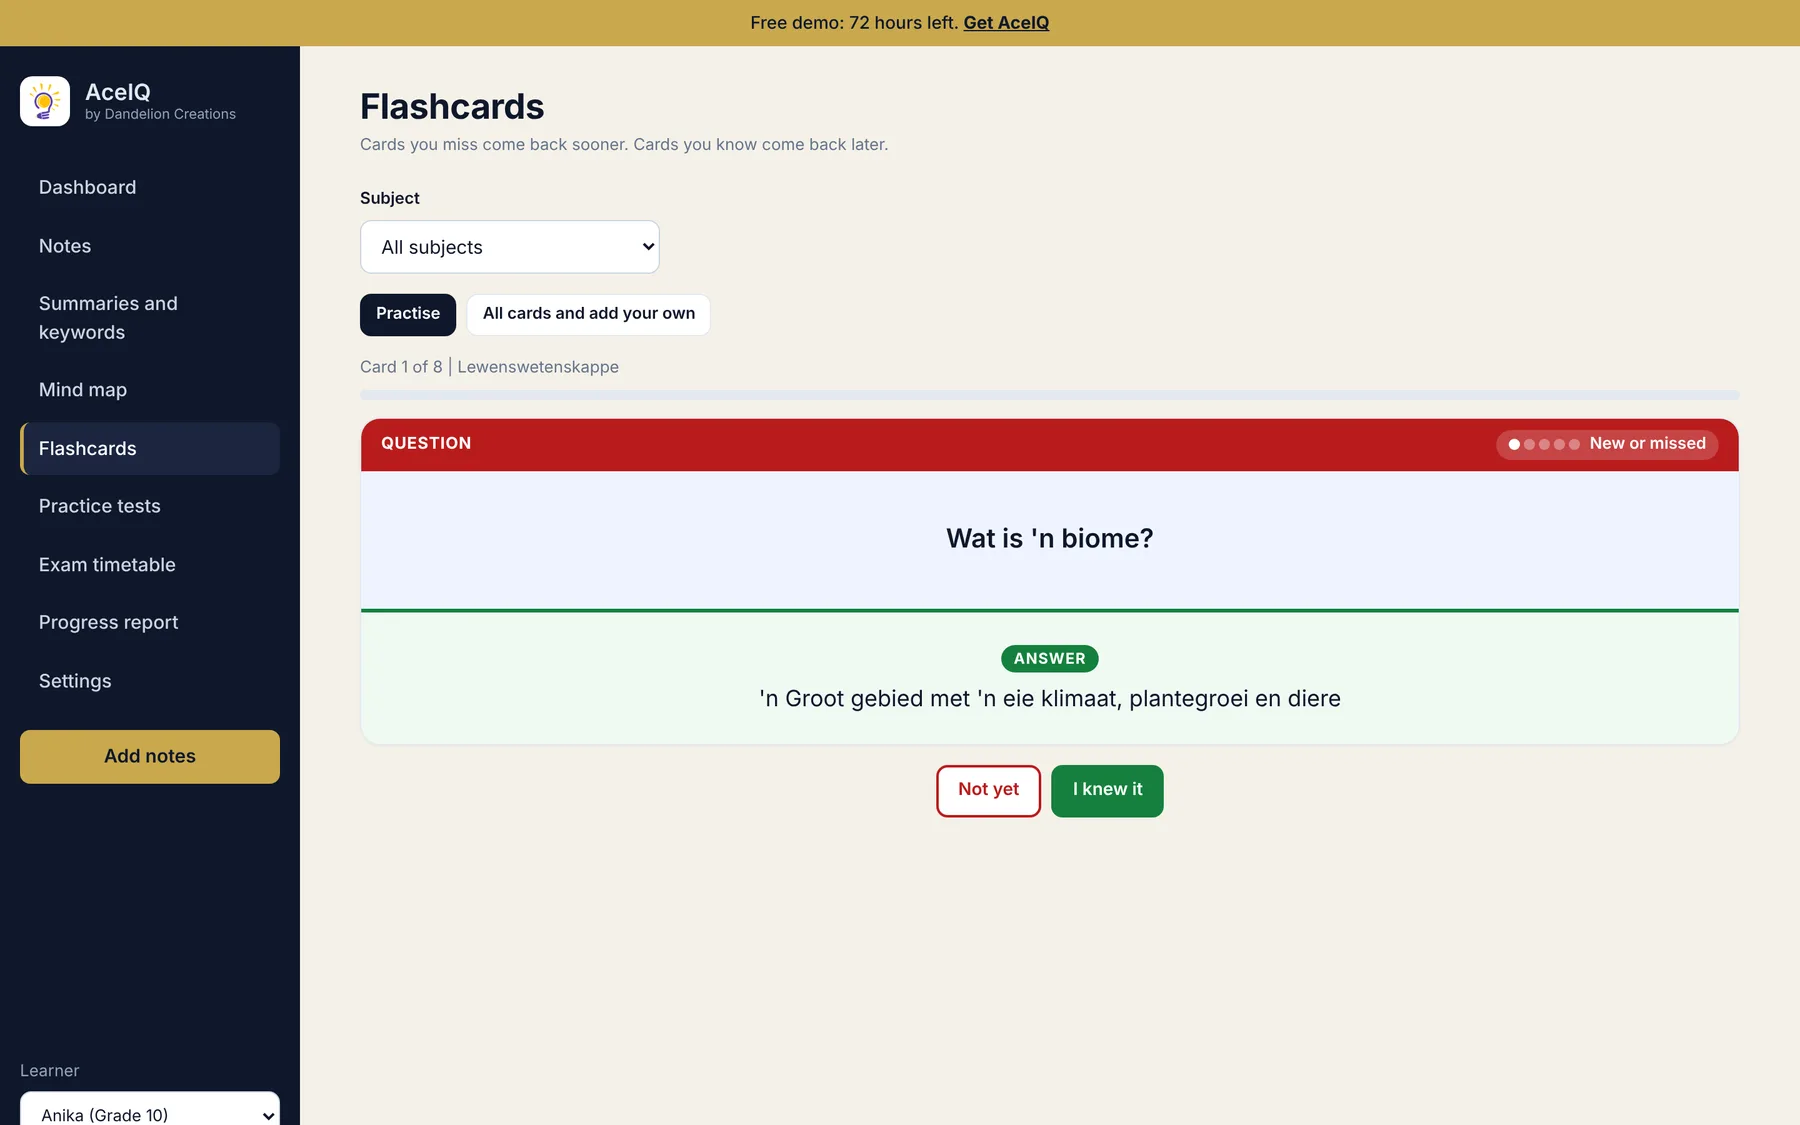Open the Progress report
Viewport: 1800px width, 1125px height.
coord(150,622)
